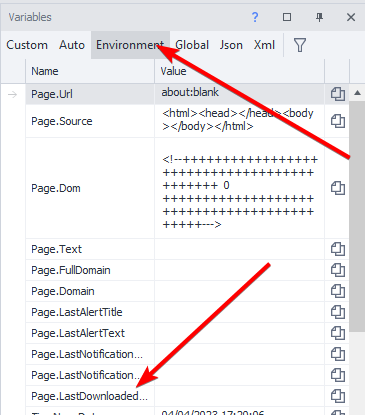Screen dimensions: 365x415
Task: Copy the Page.LastAlertText value
Action: coord(337,333)
